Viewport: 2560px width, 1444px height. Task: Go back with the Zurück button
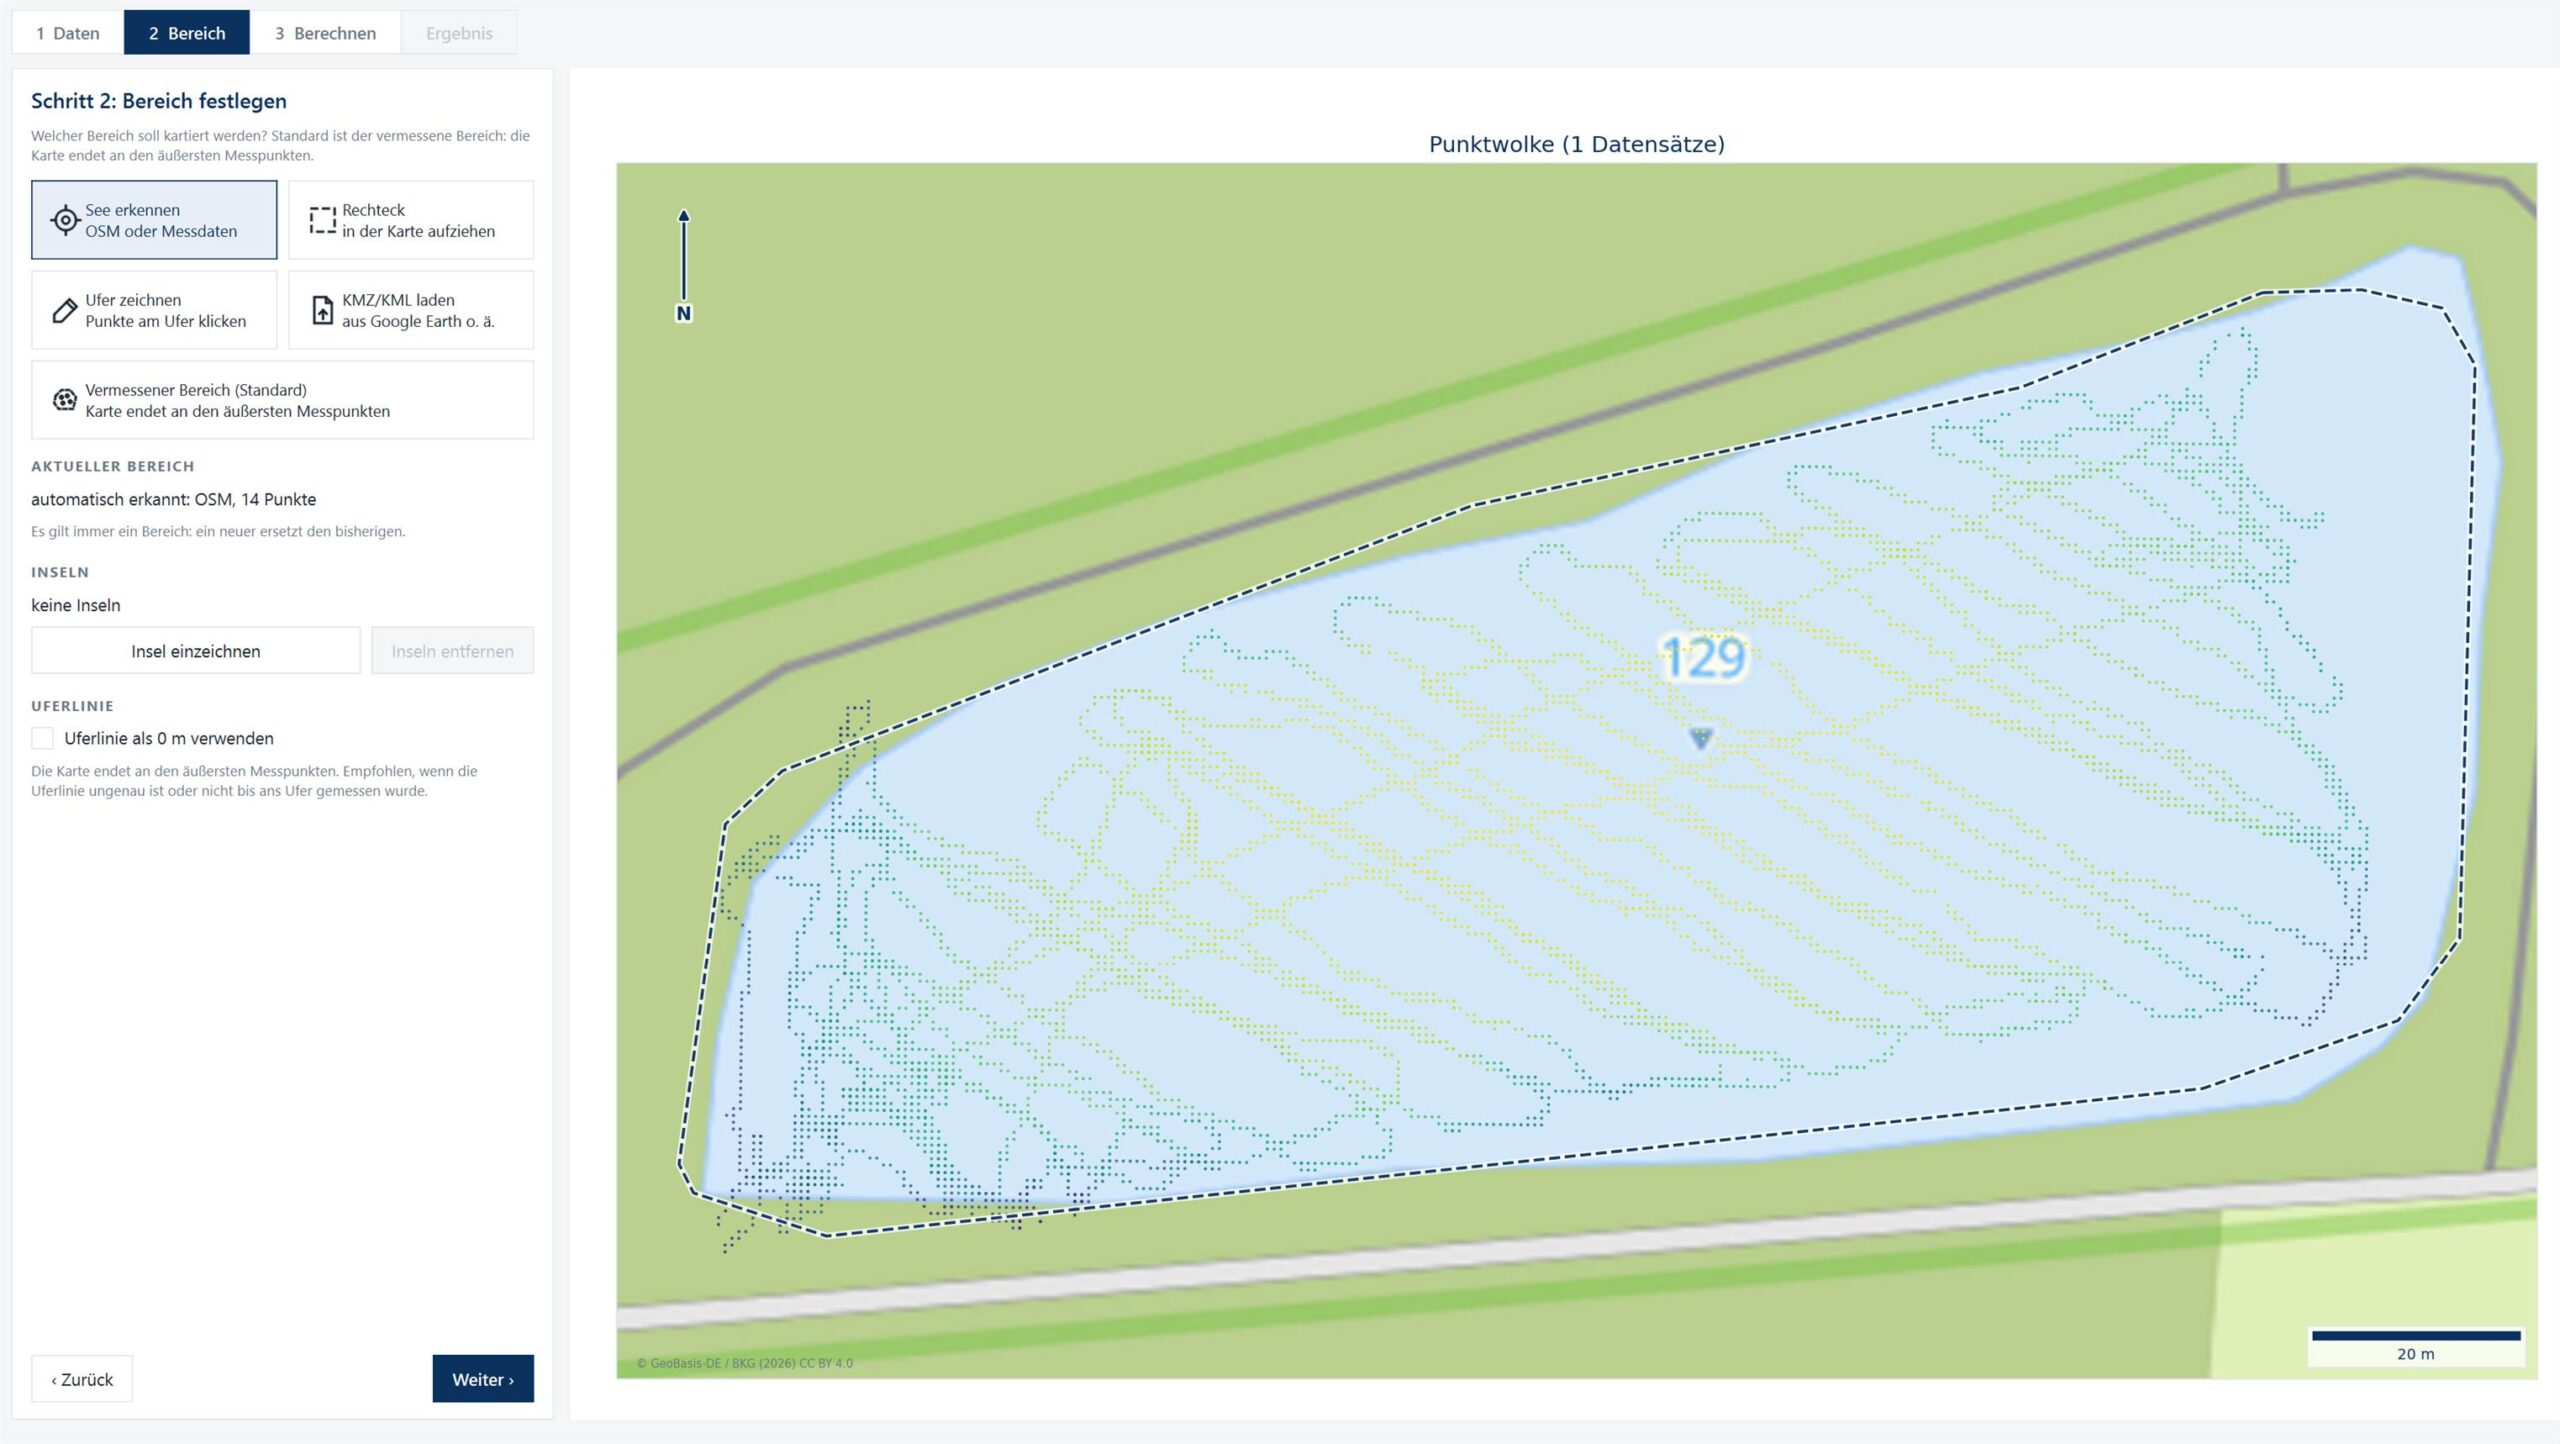coord(82,1379)
